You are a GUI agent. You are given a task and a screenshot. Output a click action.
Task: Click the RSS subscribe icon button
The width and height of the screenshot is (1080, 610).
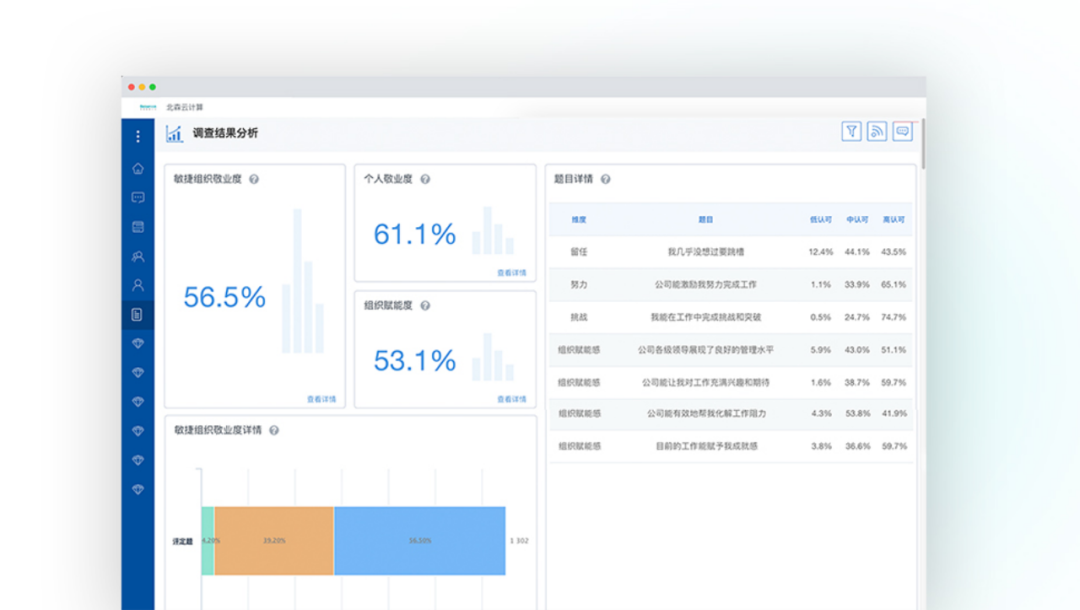(x=877, y=131)
